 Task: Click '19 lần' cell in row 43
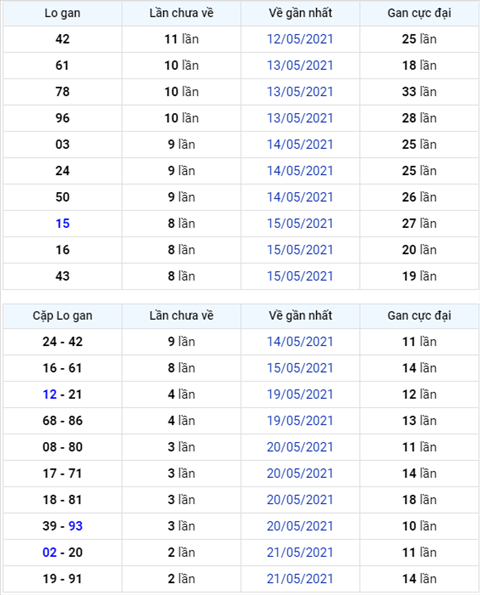tap(419, 276)
